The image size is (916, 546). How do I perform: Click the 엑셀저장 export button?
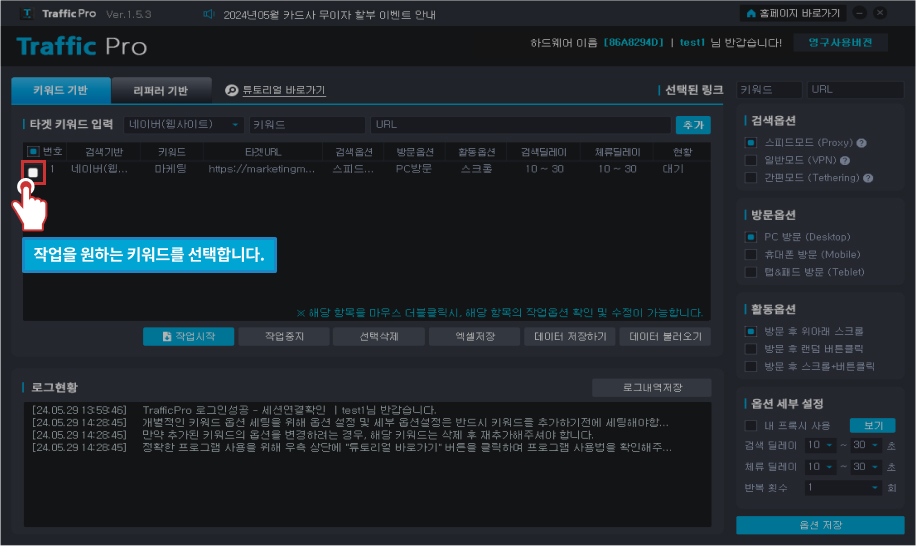[x=474, y=336]
